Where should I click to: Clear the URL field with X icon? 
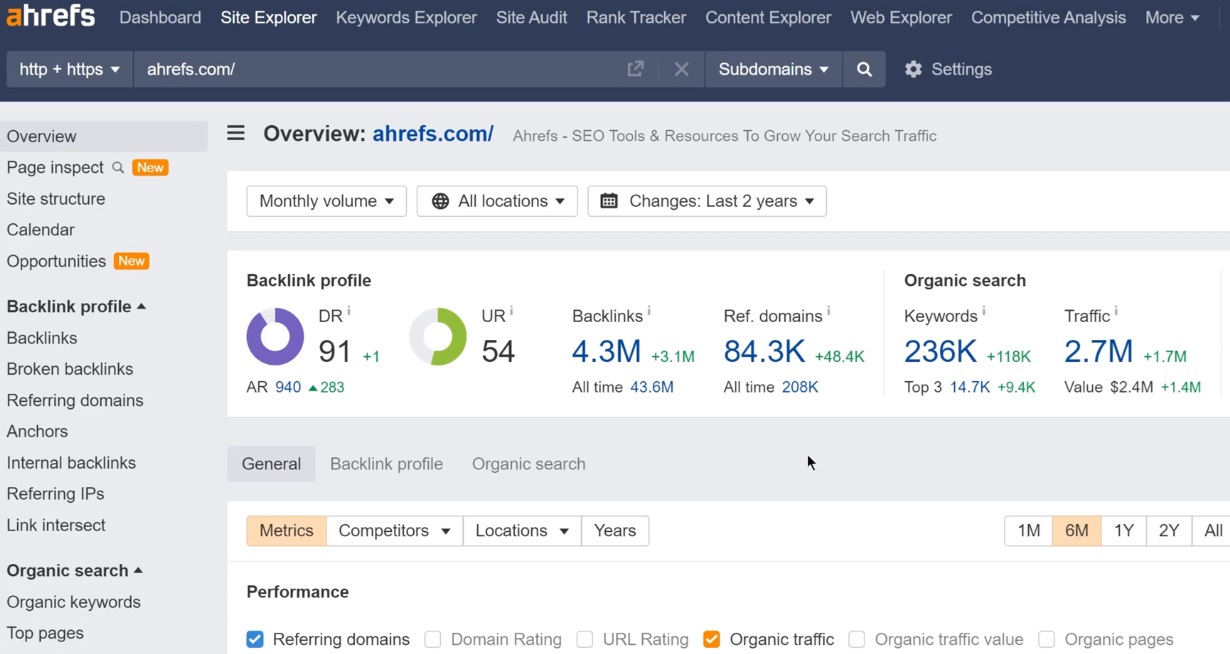[x=681, y=69]
